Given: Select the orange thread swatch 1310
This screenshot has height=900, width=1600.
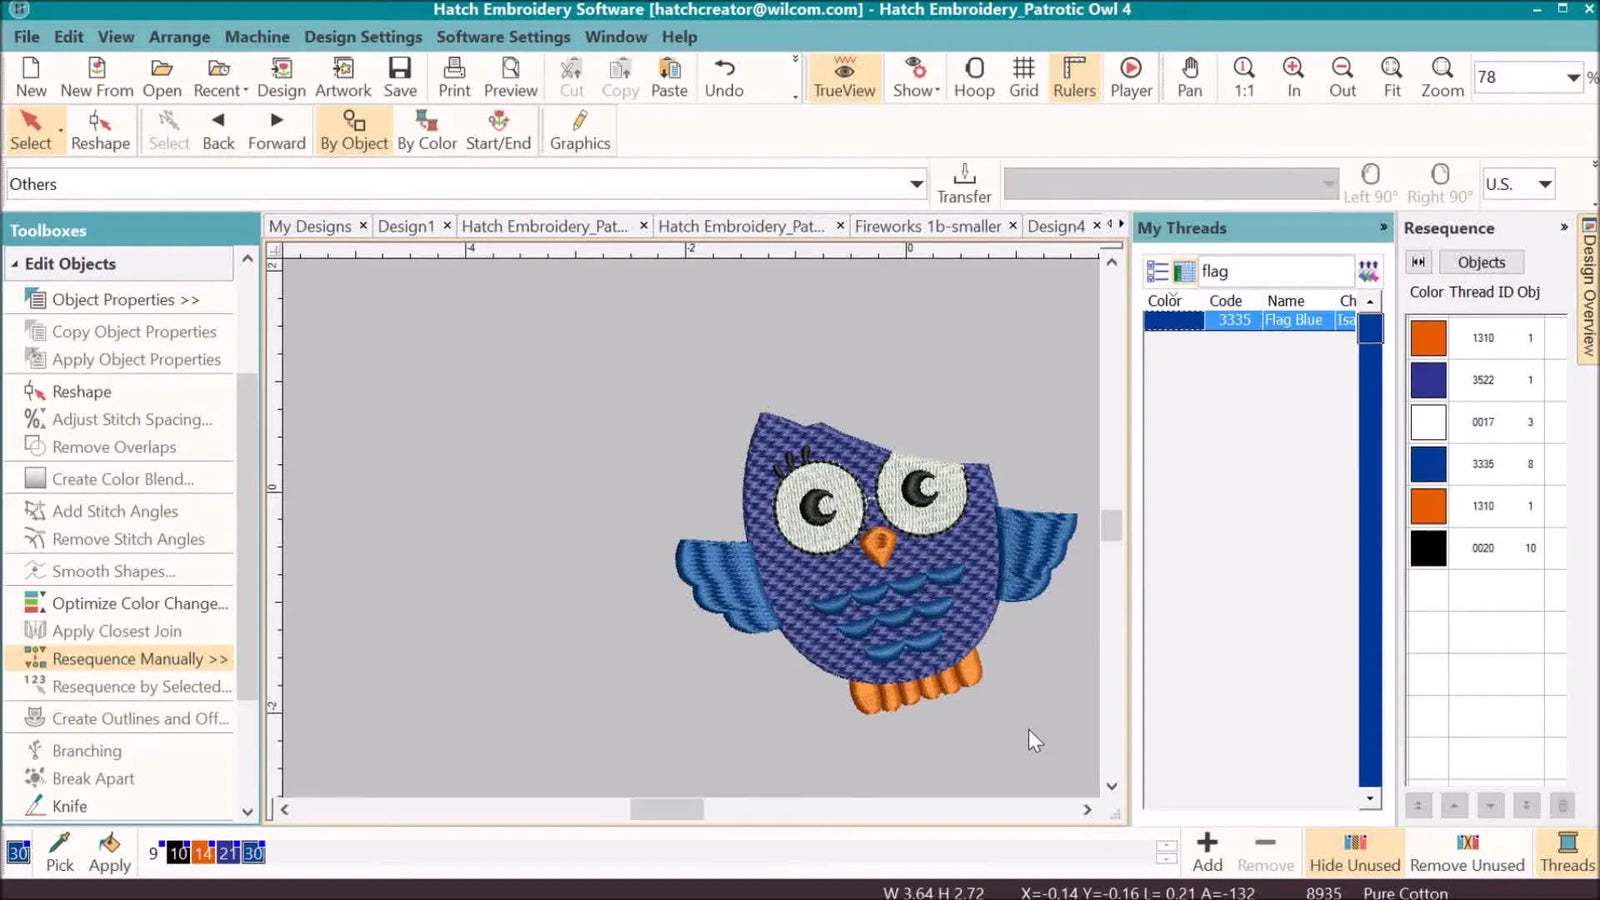Looking at the screenshot, I should click(1427, 337).
